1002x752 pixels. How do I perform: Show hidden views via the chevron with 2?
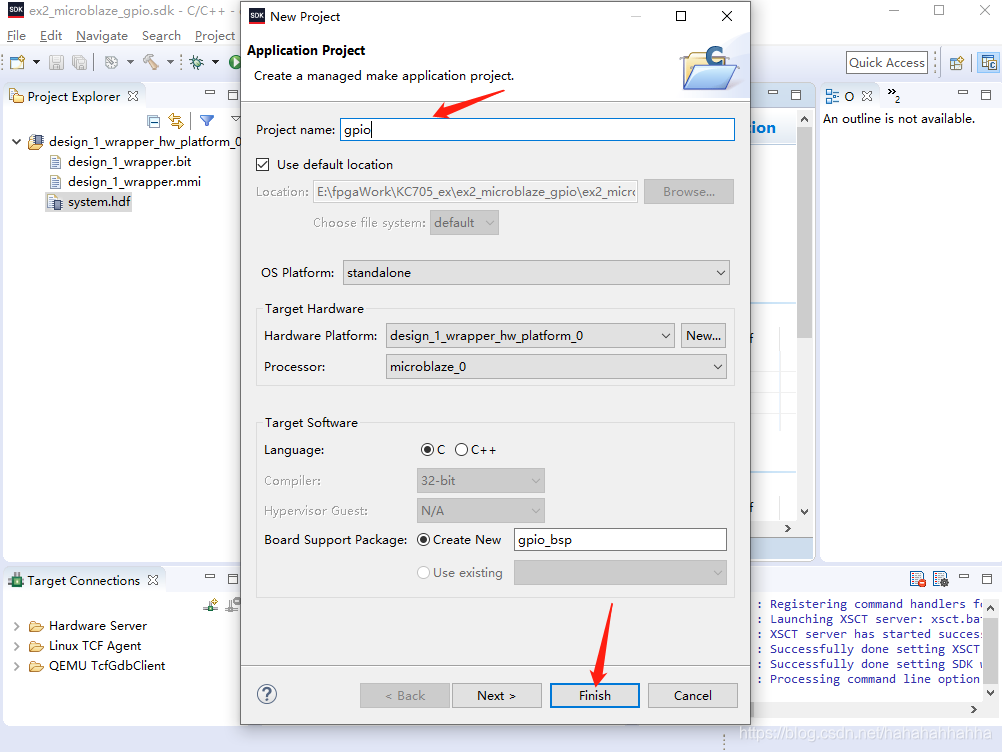[893, 95]
